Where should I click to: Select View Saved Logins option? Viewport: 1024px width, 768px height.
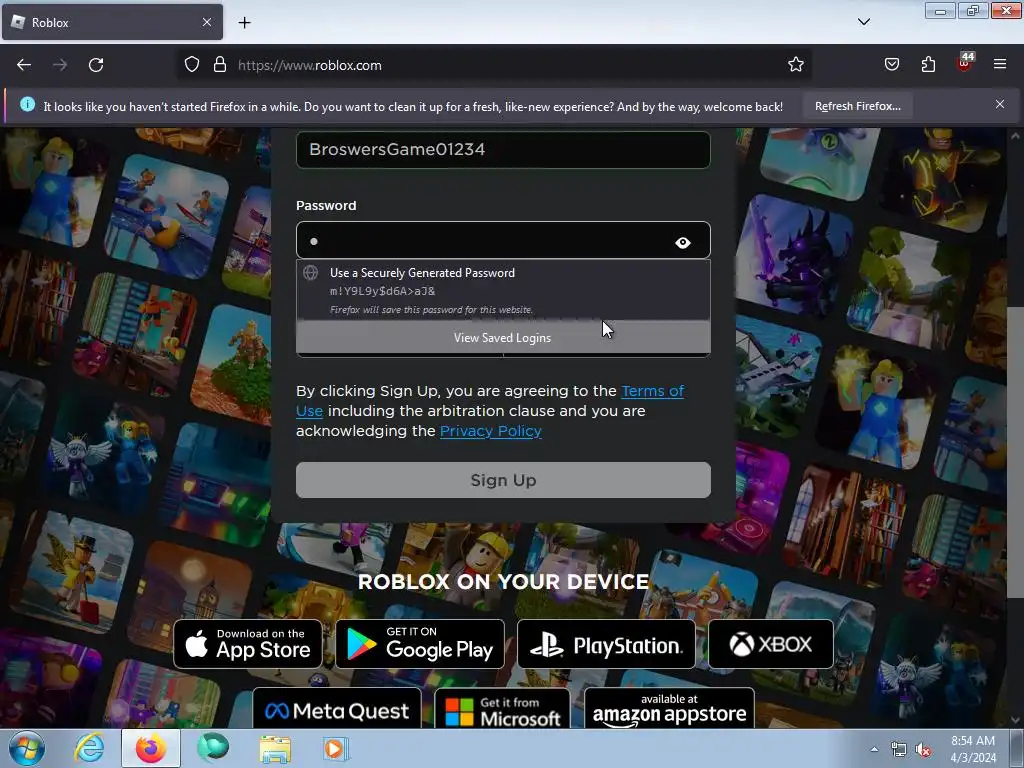tap(503, 338)
